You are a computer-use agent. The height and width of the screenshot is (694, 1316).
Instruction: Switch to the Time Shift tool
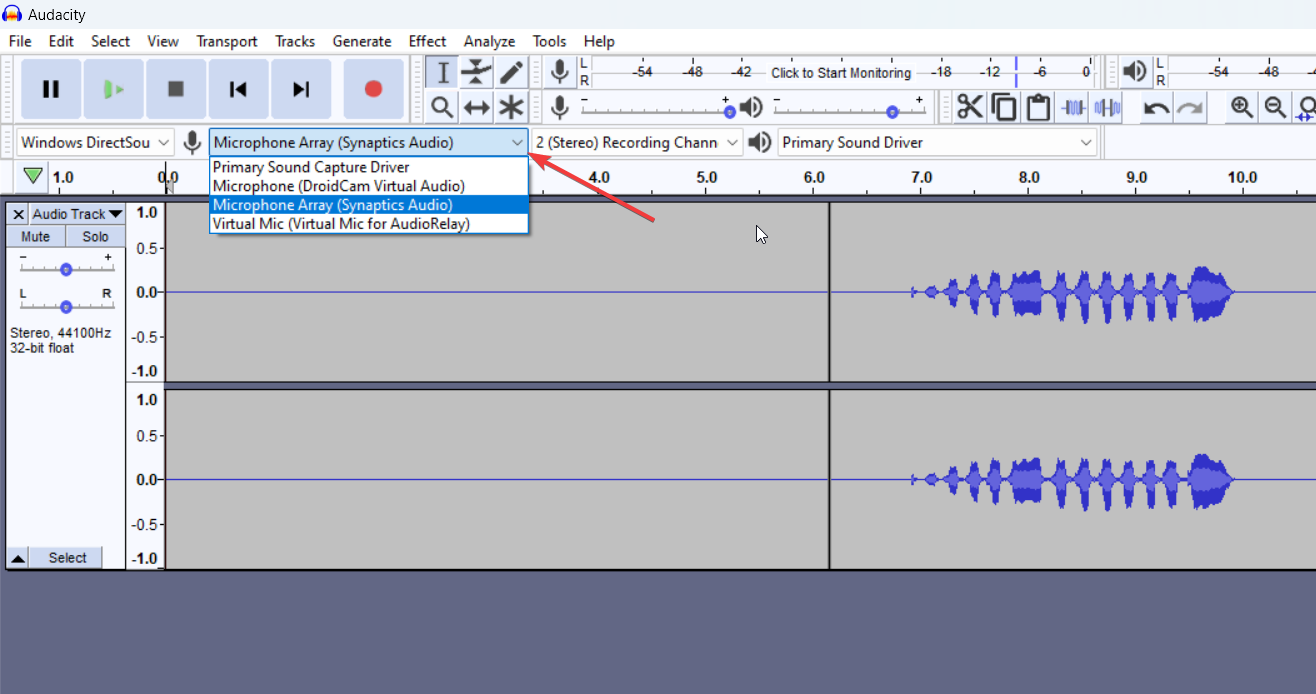pos(477,107)
